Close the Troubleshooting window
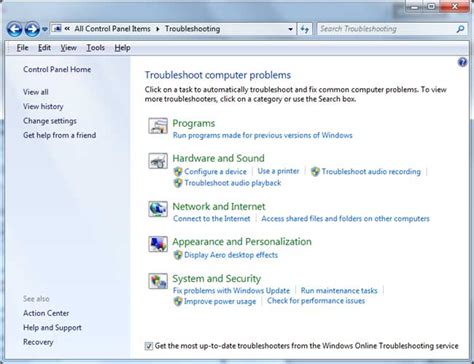Viewport: 474px width, 364px height. click(x=454, y=6)
